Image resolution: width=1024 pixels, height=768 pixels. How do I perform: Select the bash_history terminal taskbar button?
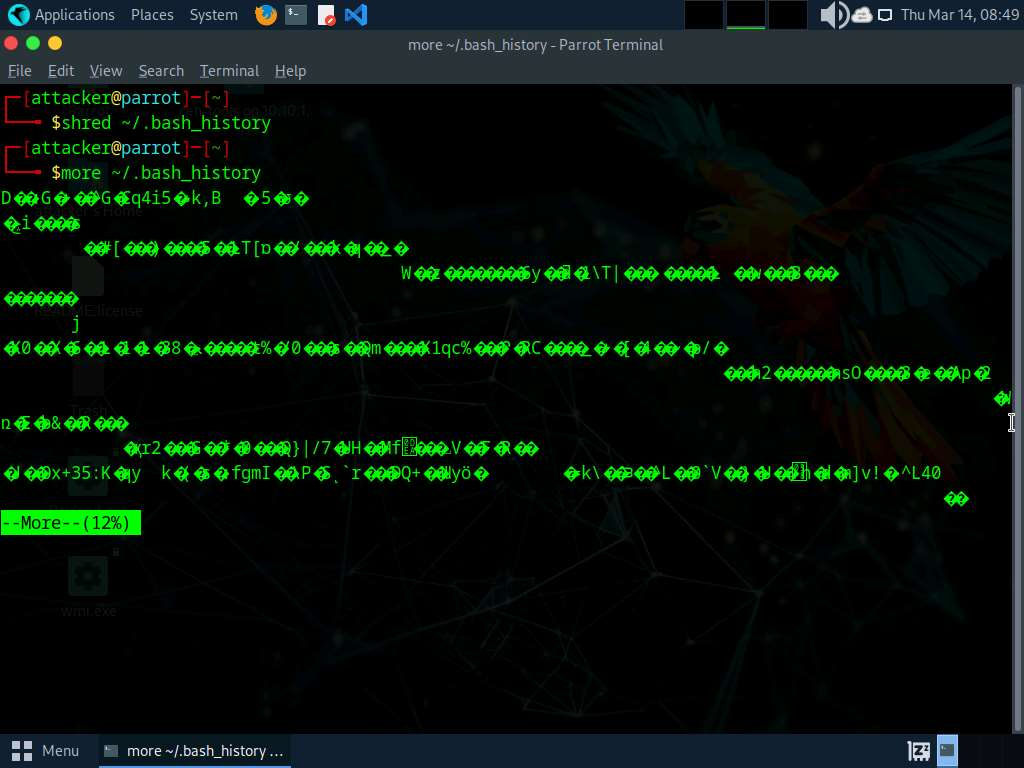tap(194, 750)
